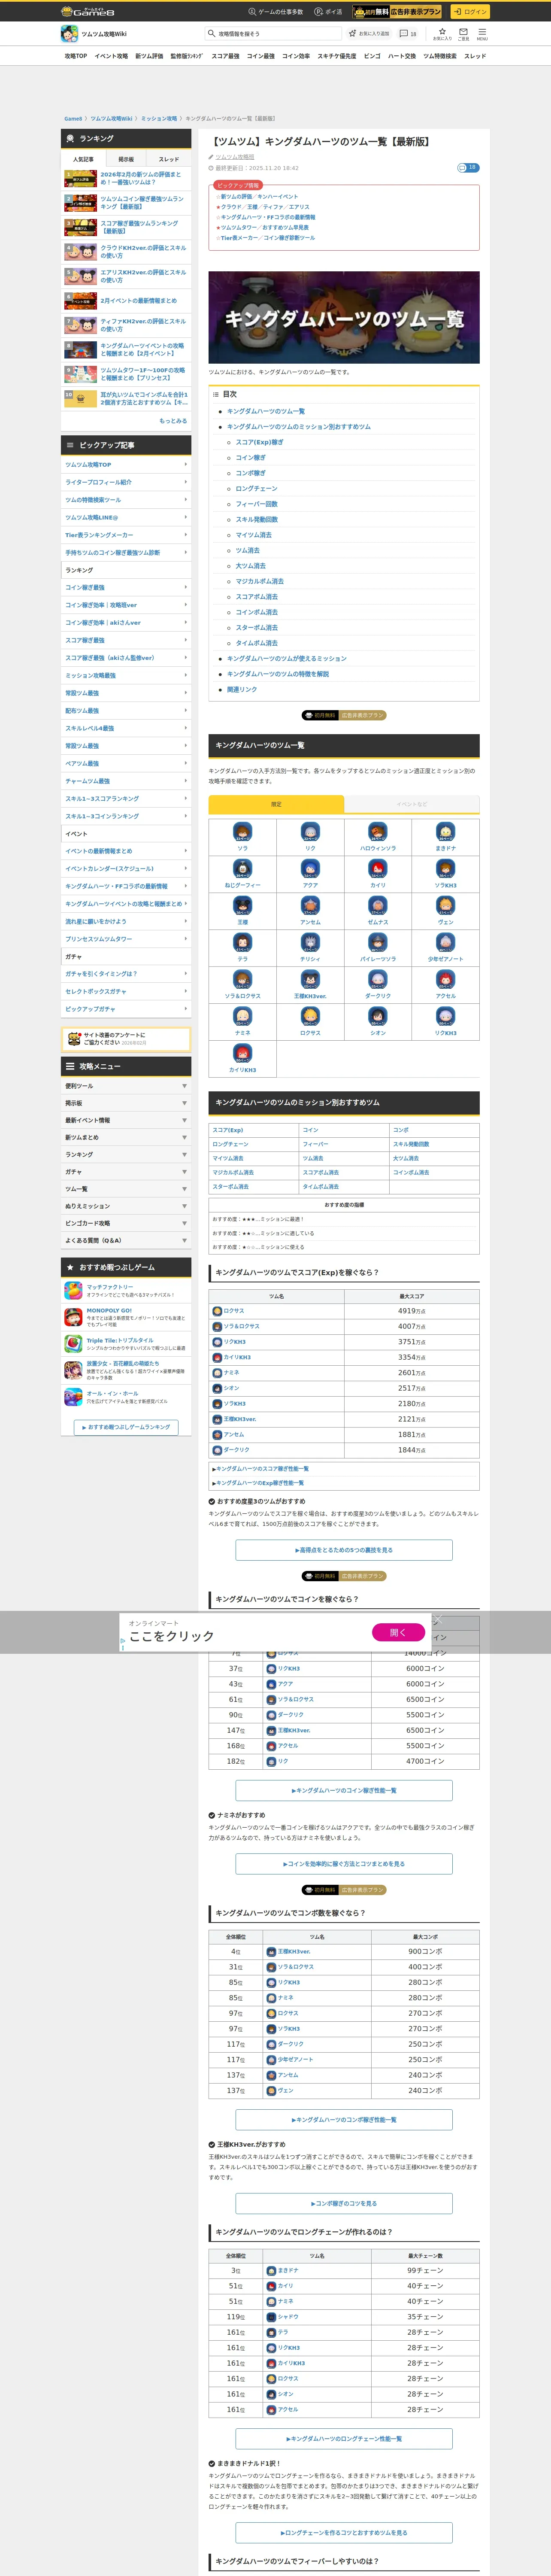The image size is (551, 2576).
Task: Select the カイリKH3 tsum icon in grid
Action: coord(242,1053)
